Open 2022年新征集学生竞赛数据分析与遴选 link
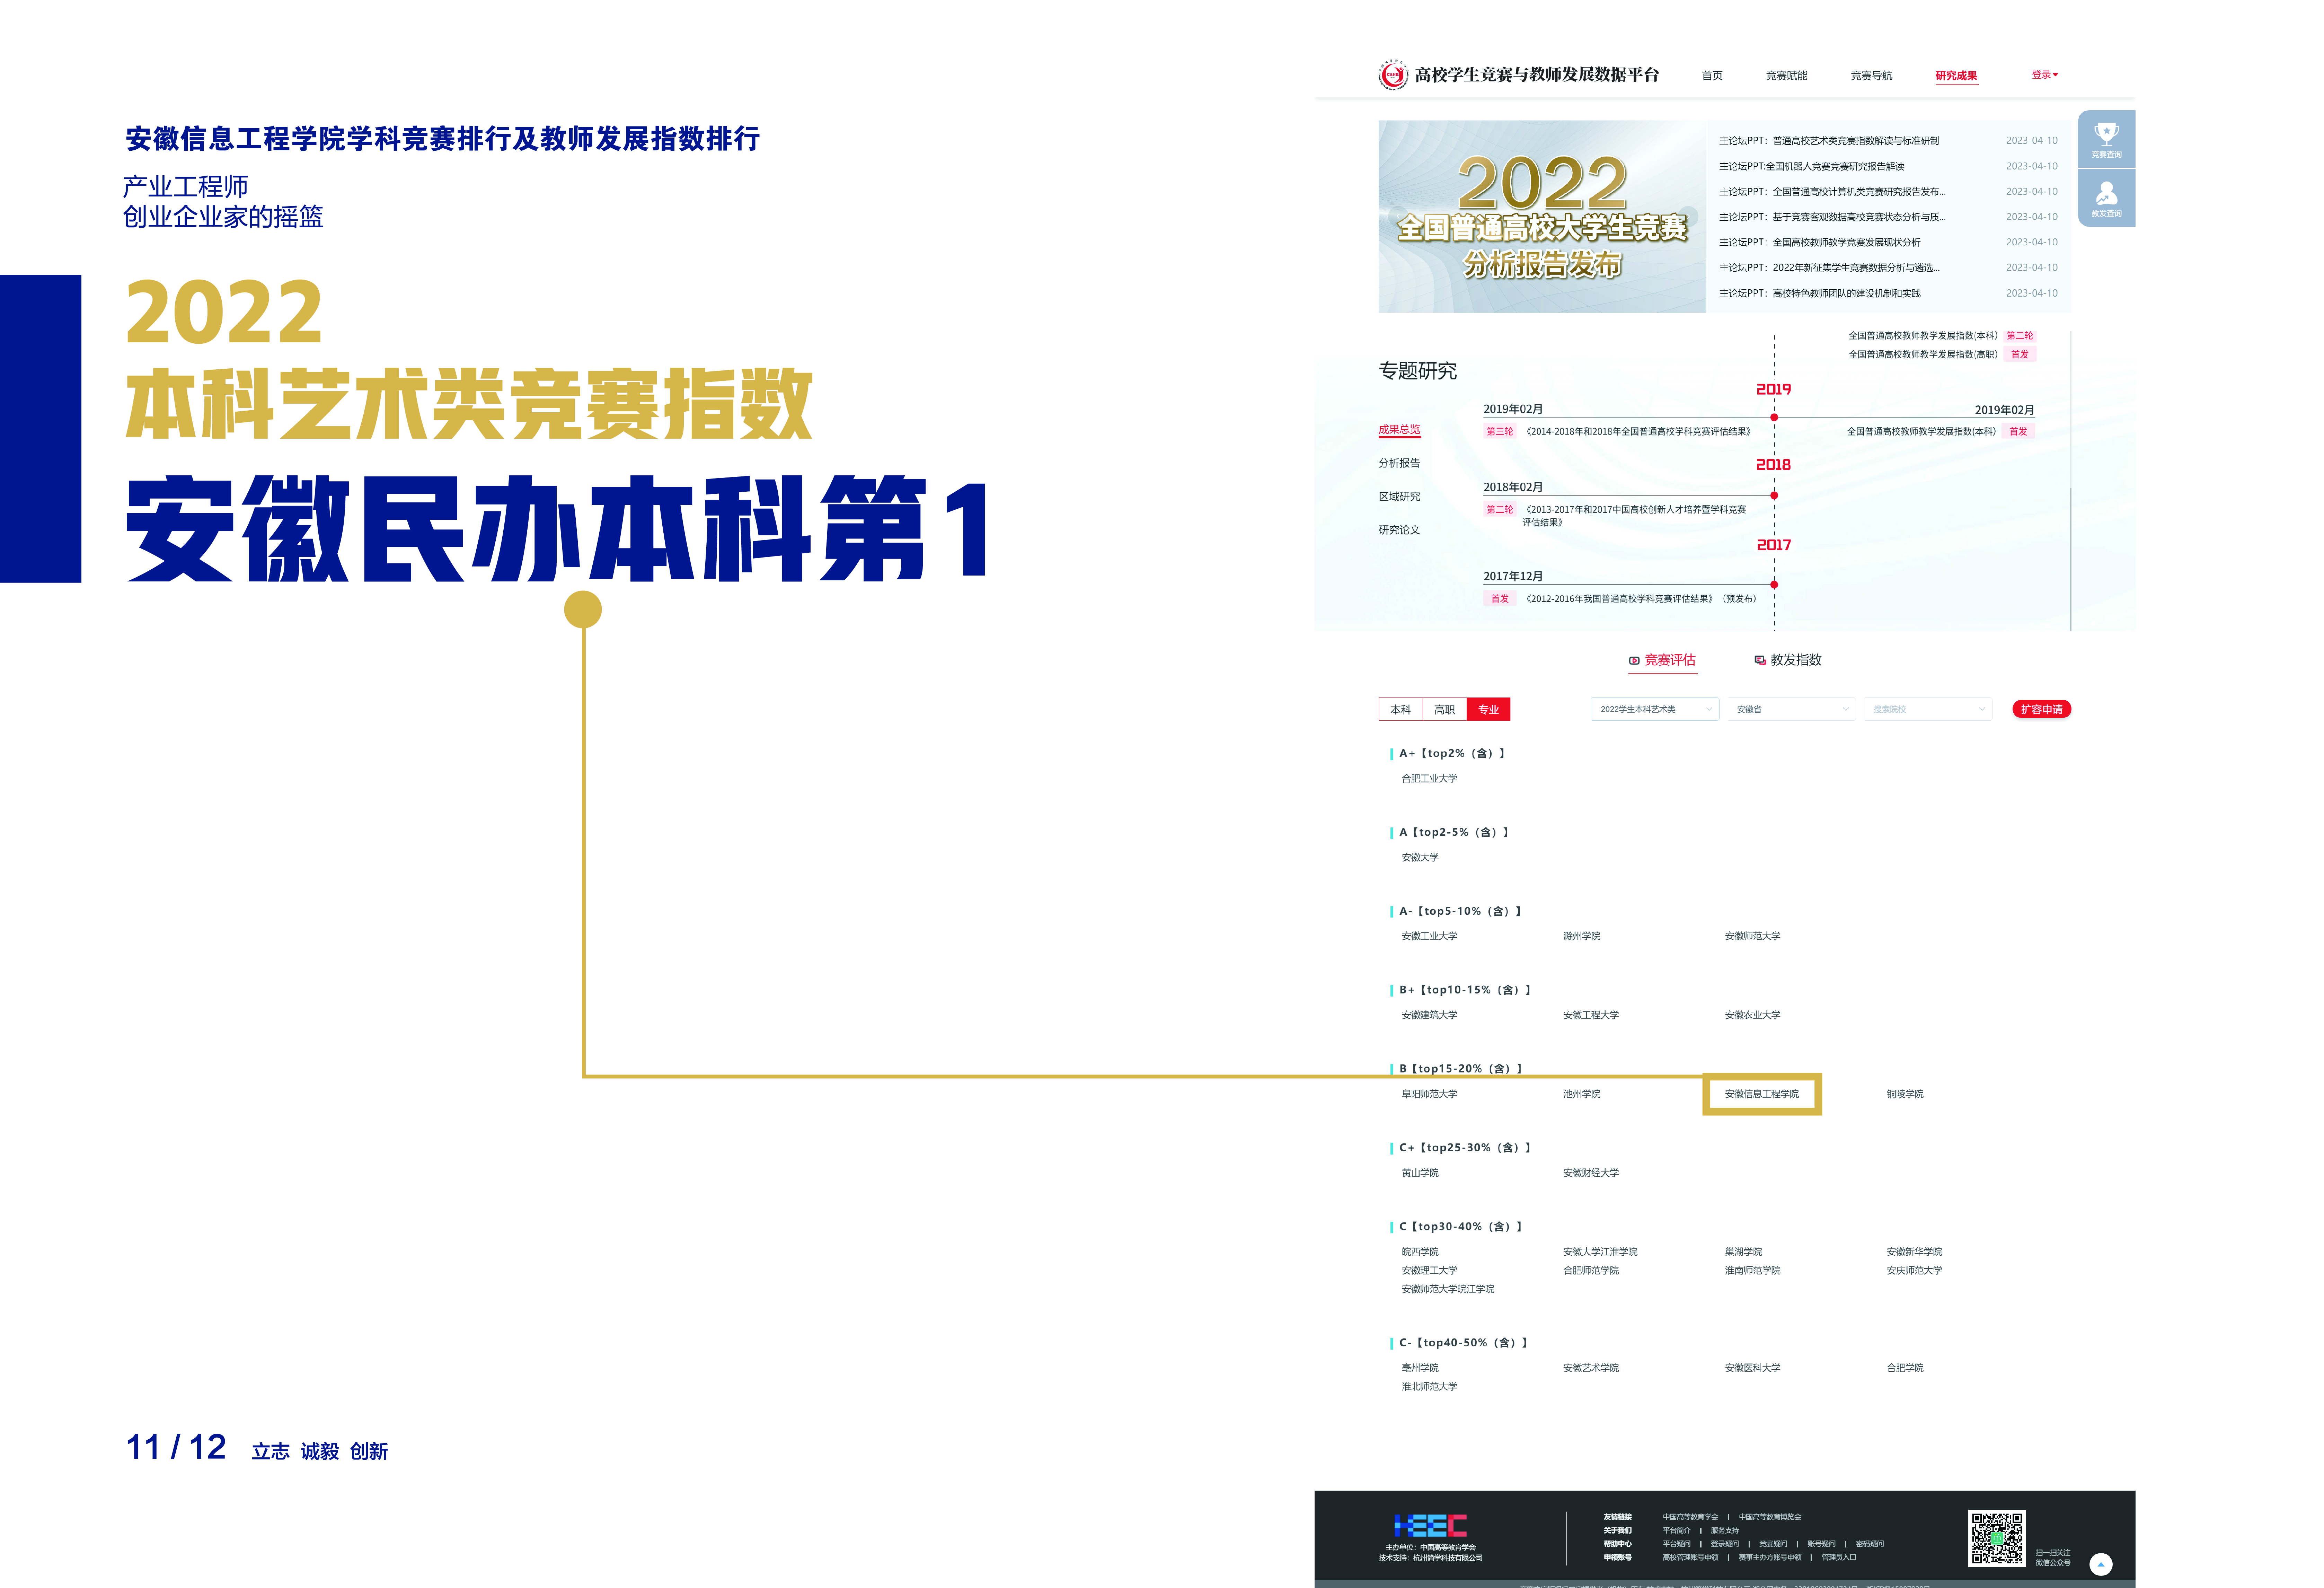 [1829, 268]
